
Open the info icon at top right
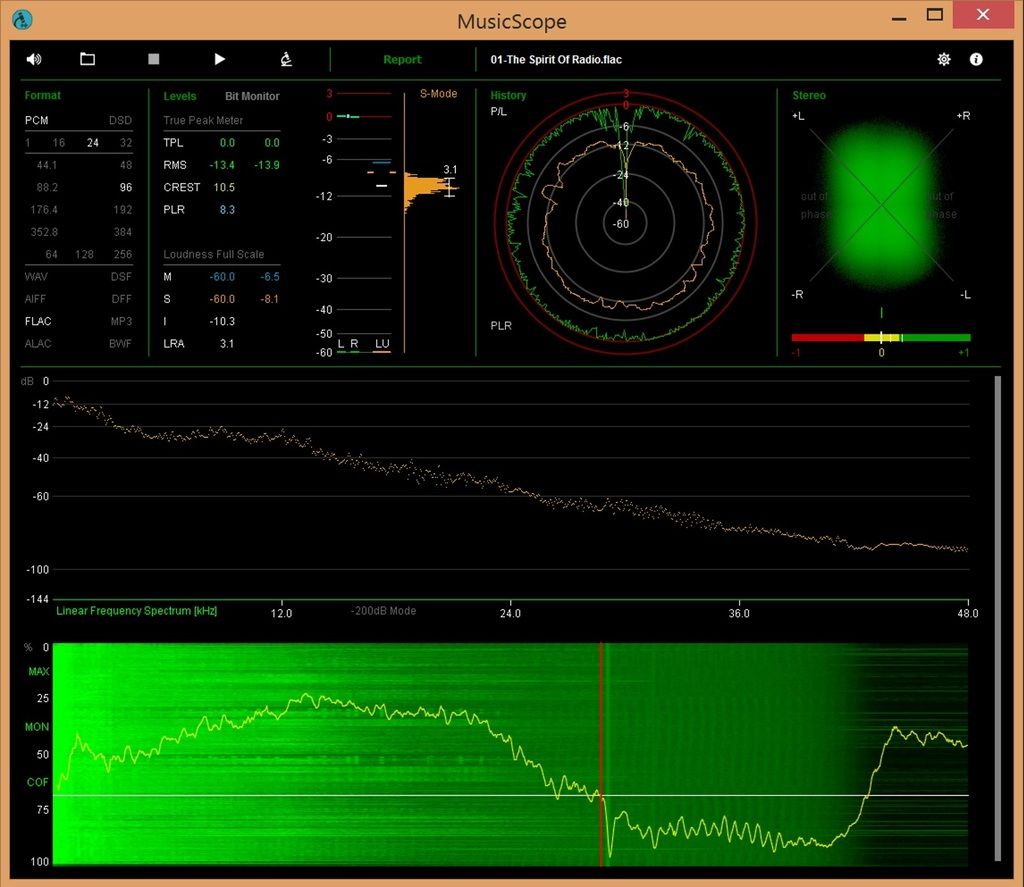coord(976,59)
